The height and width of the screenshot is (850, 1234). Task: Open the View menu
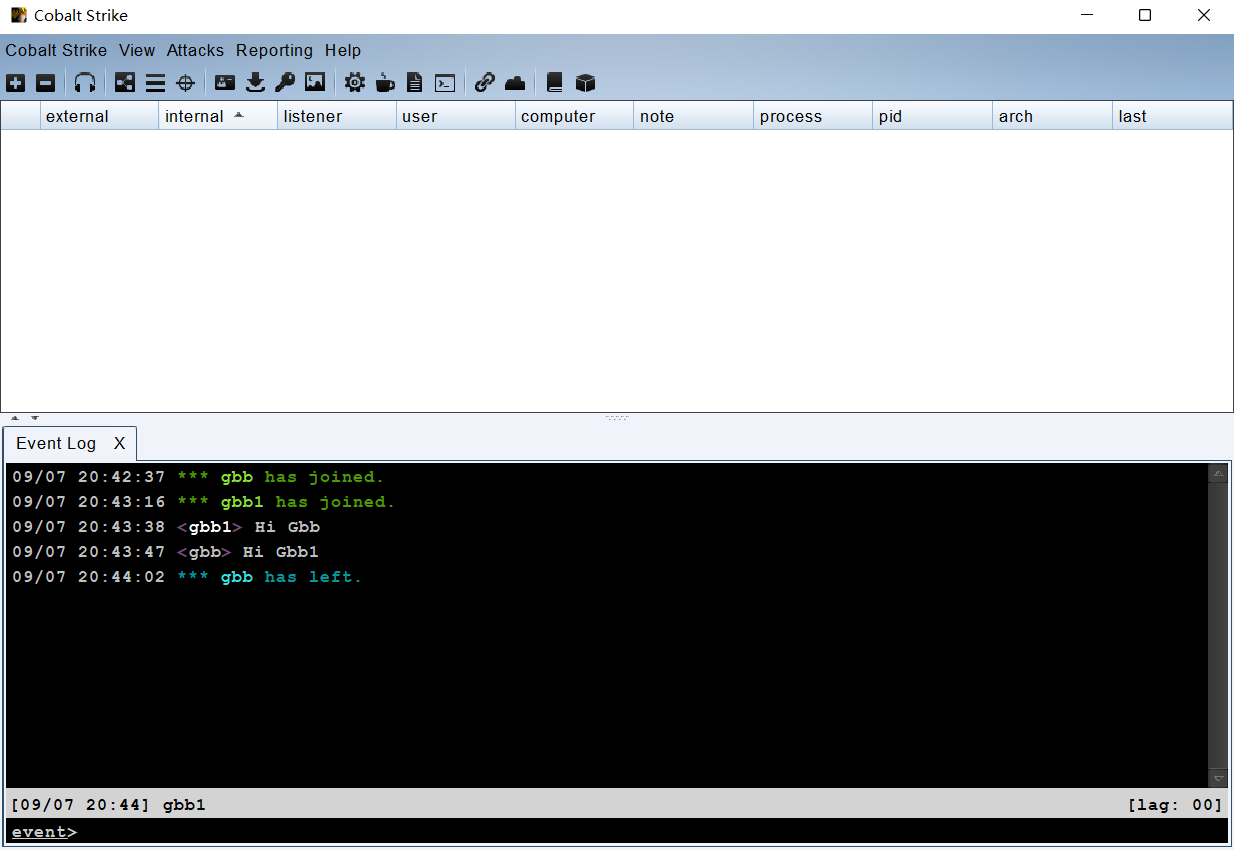click(x=137, y=50)
